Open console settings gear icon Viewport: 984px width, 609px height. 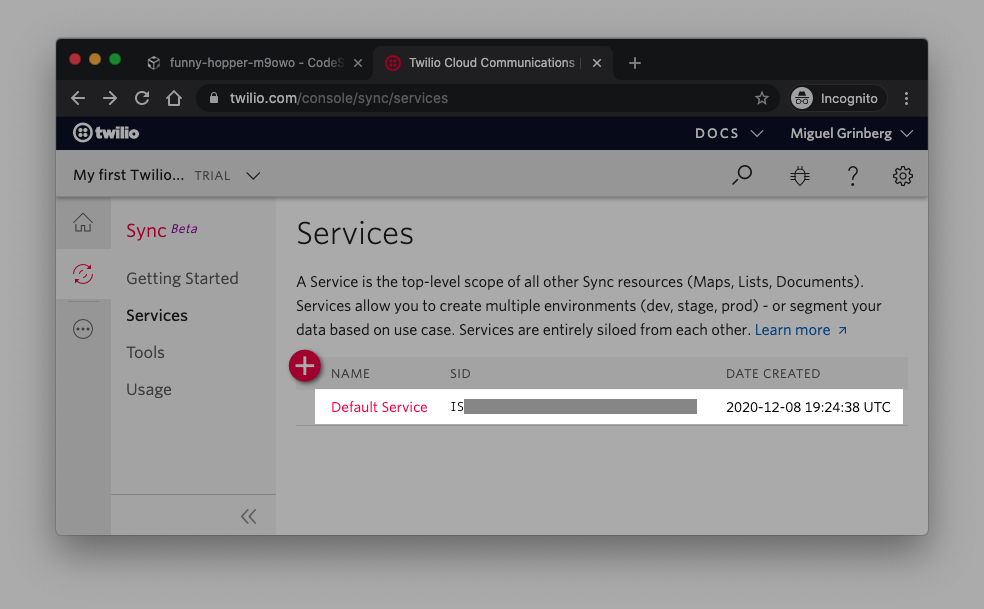(x=902, y=176)
